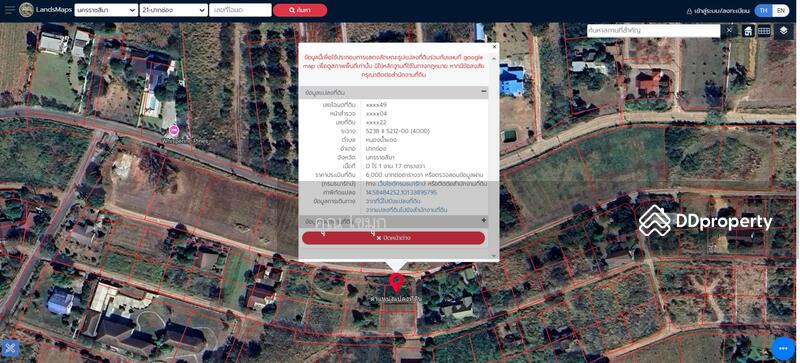Switch language toggle to TH

click(763, 10)
